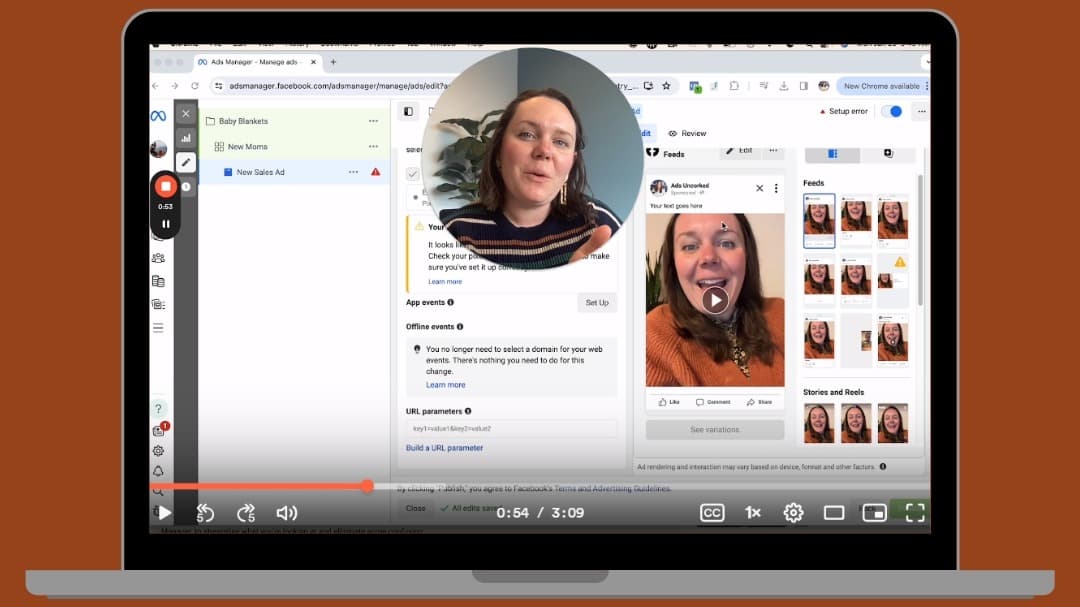Toggle the side panel layout icon
The height and width of the screenshot is (607, 1080).
tap(408, 112)
